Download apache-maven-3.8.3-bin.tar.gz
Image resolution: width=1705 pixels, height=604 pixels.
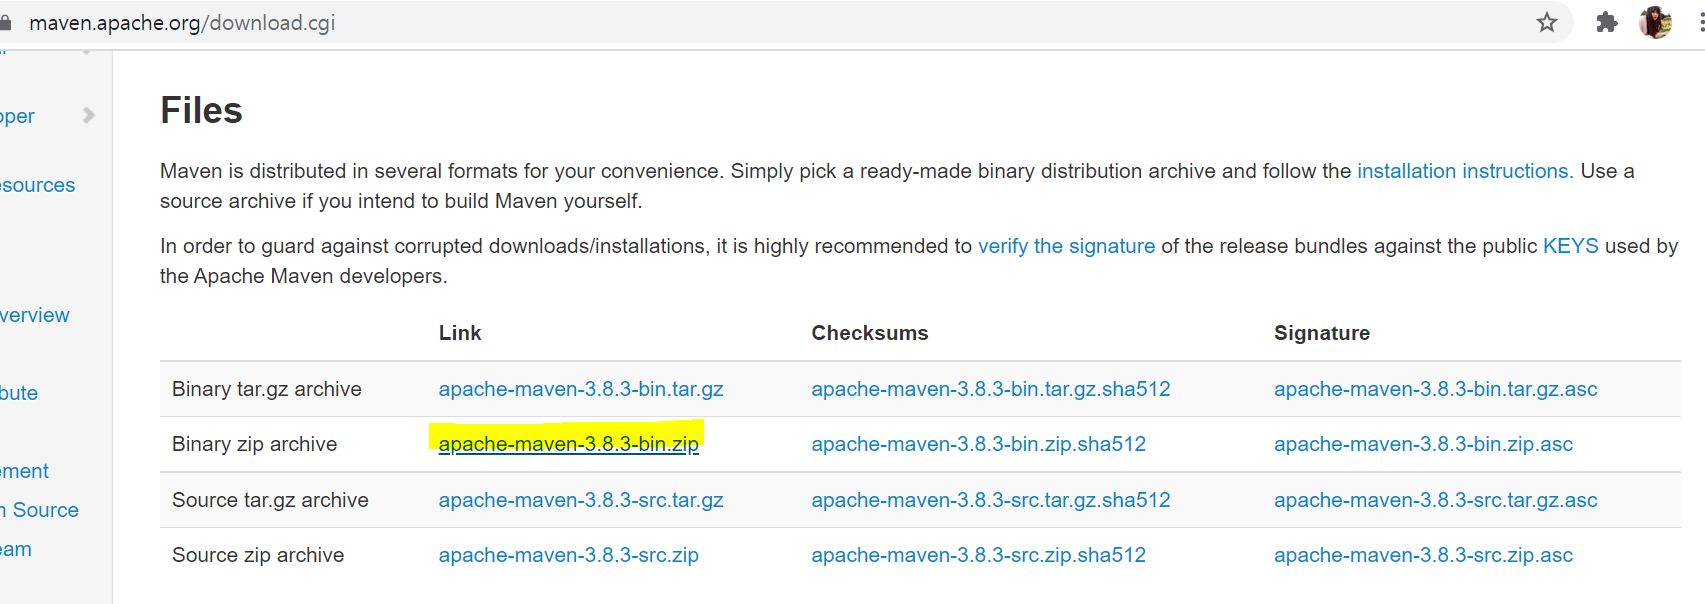[581, 389]
